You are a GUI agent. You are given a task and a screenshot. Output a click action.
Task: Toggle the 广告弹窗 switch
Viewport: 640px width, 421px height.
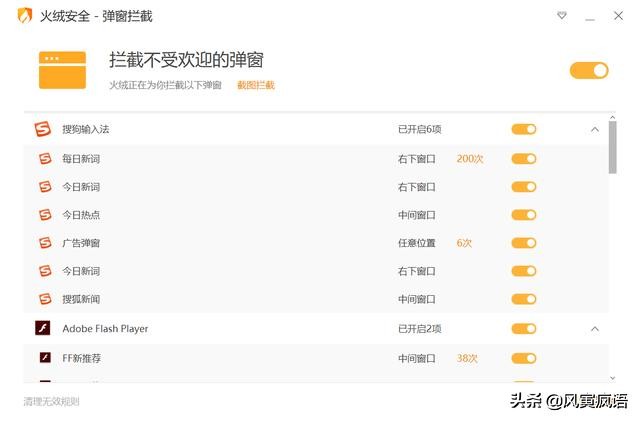[524, 243]
